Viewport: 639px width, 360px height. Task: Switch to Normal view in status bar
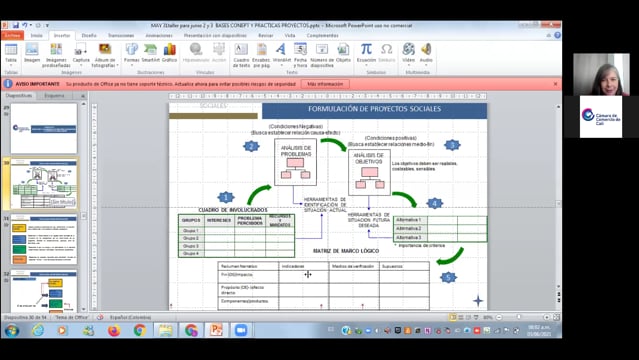(452, 317)
